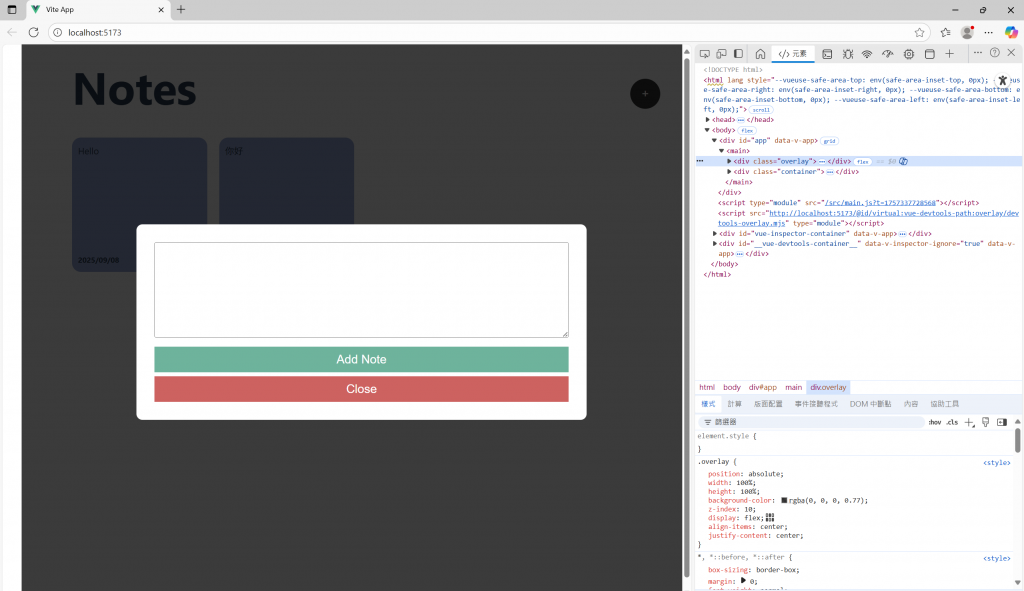Click the accessibility figure icon in DOM tree
This screenshot has height=591, width=1024.
point(1002,80)
